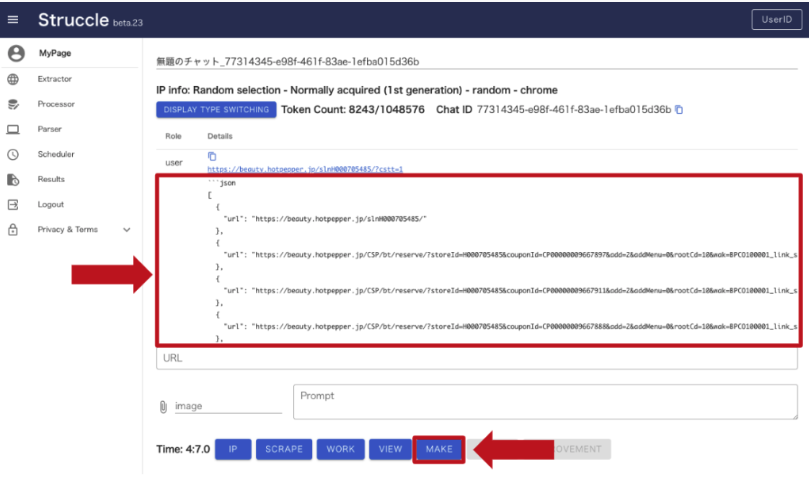Click the Logout exit icon

point(13,205)
